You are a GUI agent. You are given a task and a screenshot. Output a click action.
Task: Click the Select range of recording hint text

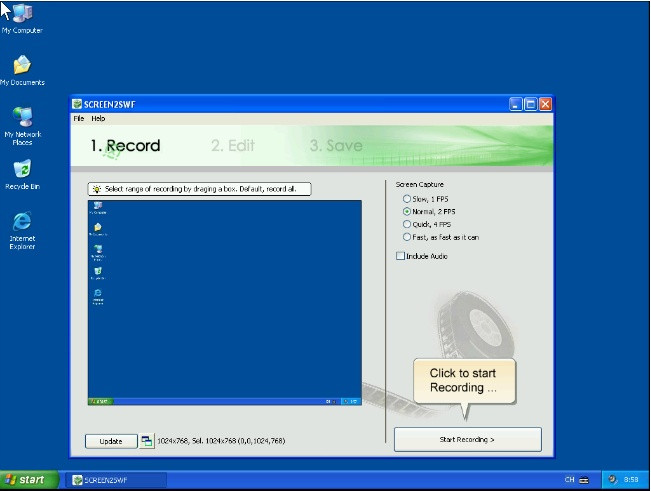[201, 189]
